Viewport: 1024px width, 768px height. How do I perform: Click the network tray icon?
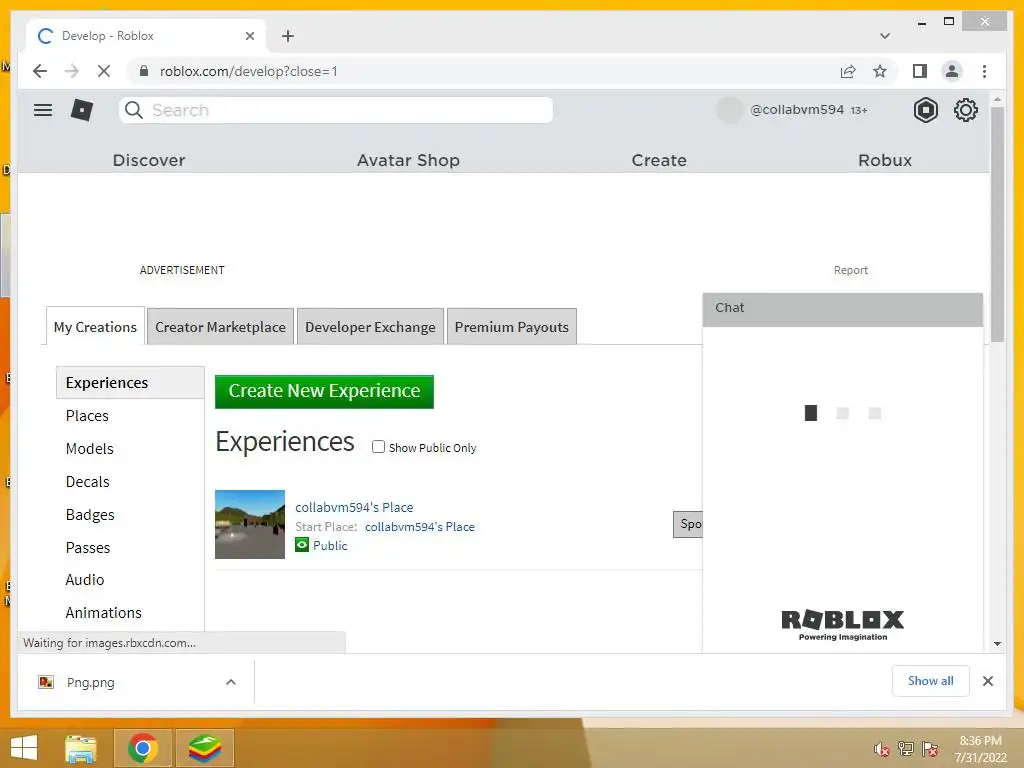click(906, 749)
